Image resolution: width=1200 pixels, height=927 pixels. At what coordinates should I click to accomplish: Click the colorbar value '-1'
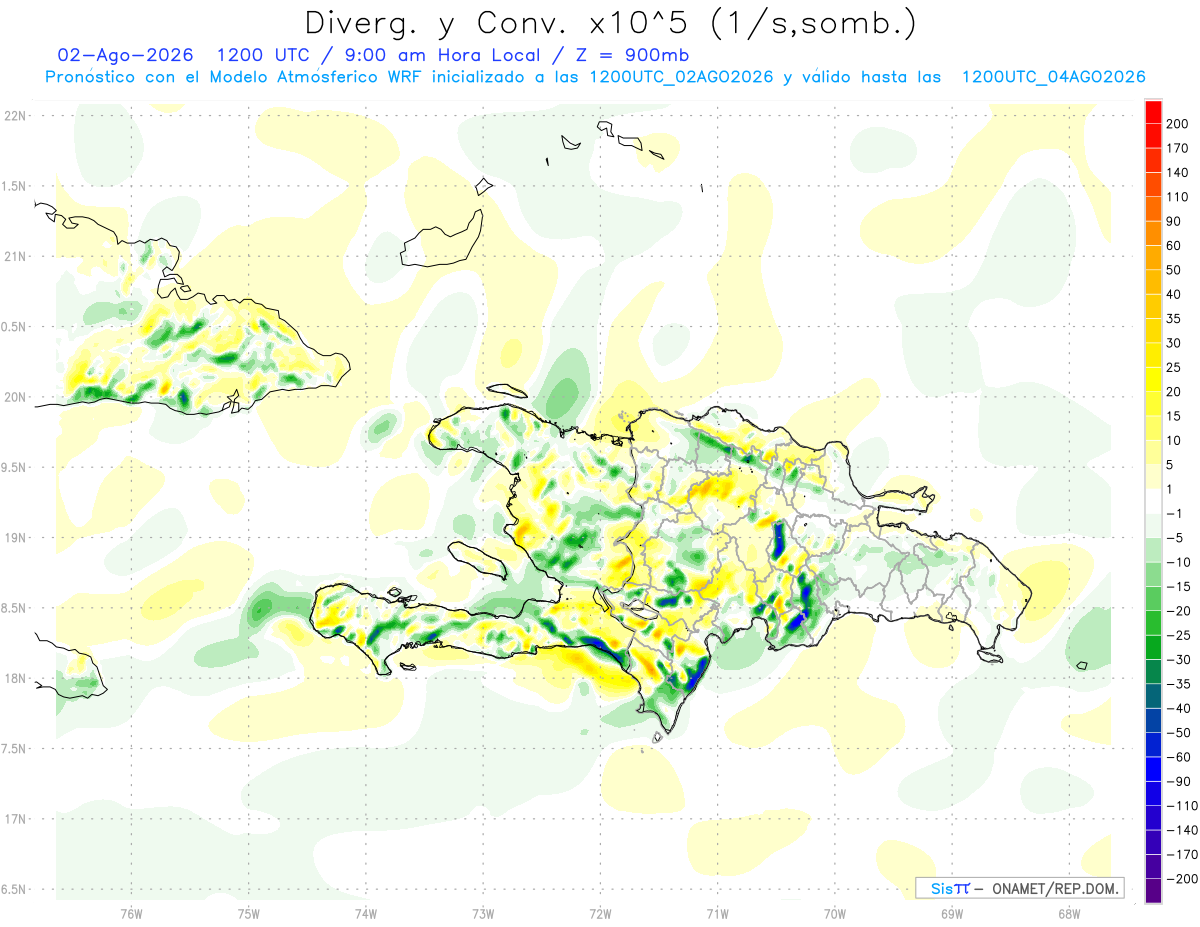(1175, 514)
